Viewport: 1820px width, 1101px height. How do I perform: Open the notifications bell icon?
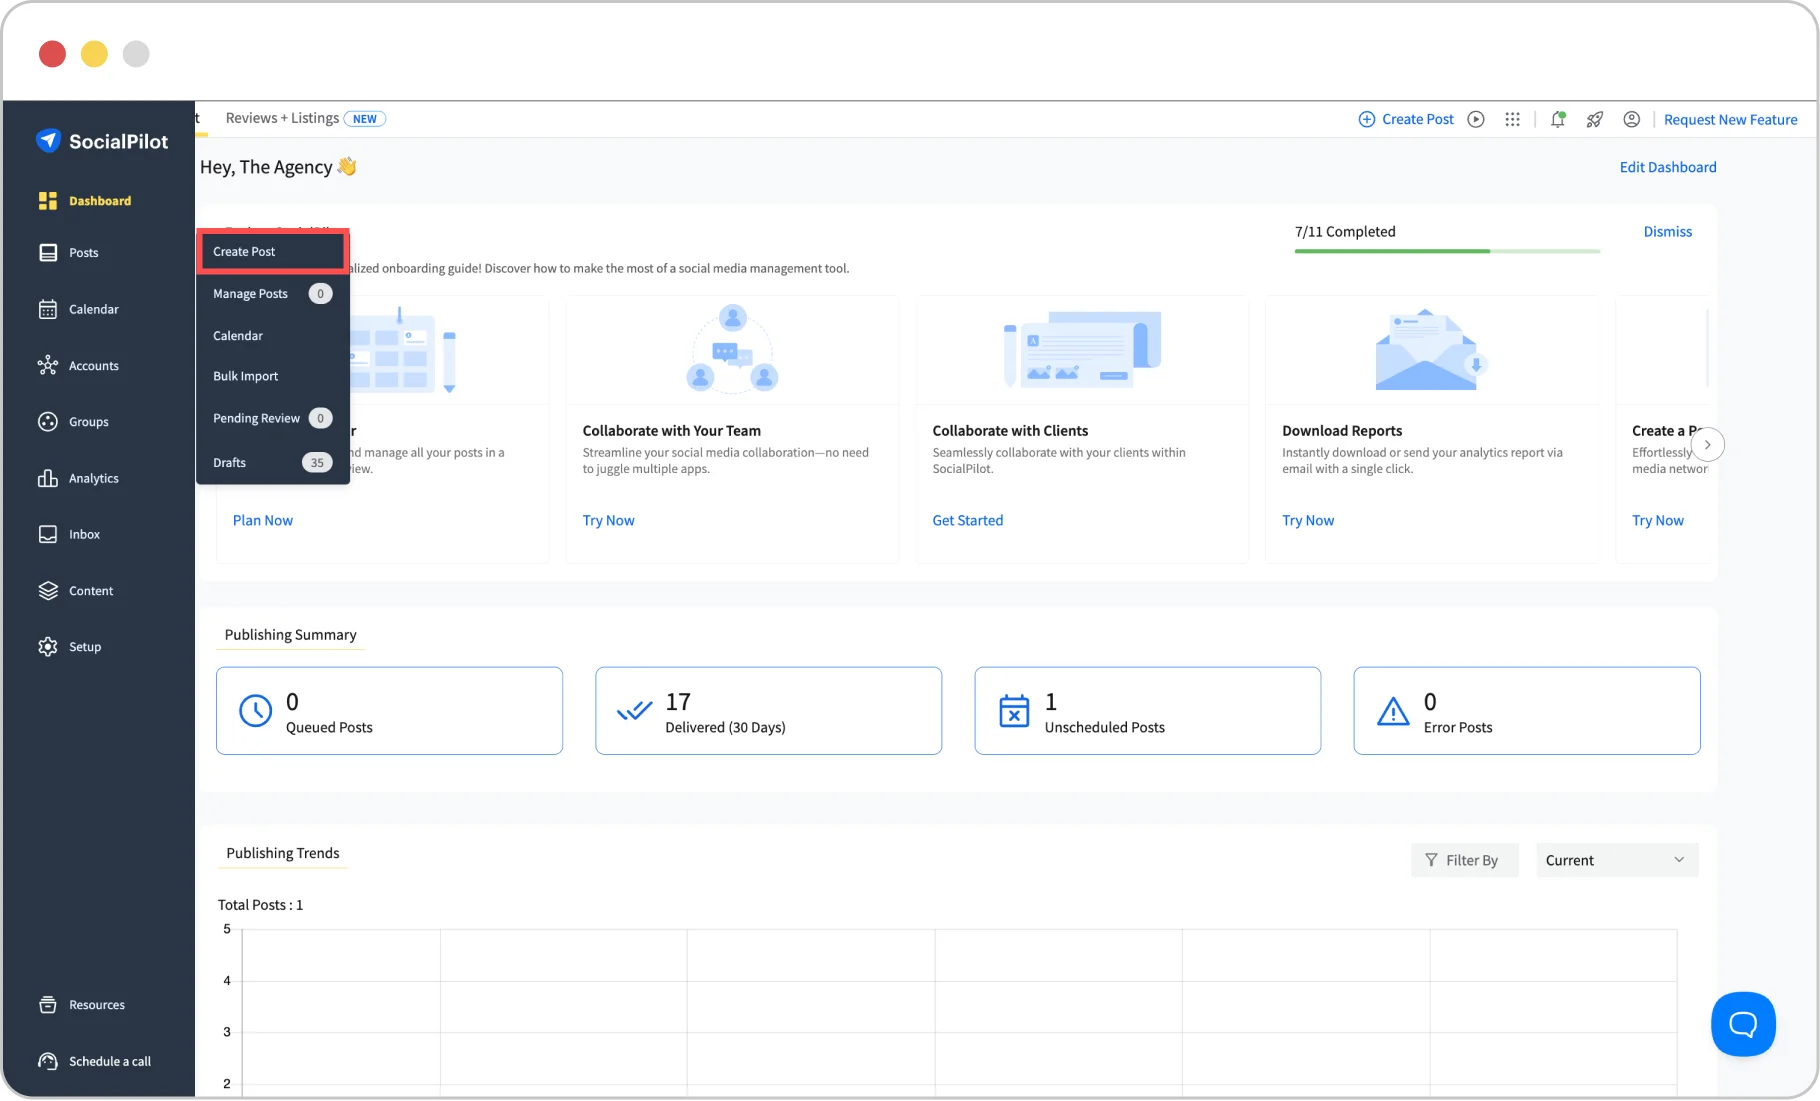pyautogui.click(x=1557, y=119)
